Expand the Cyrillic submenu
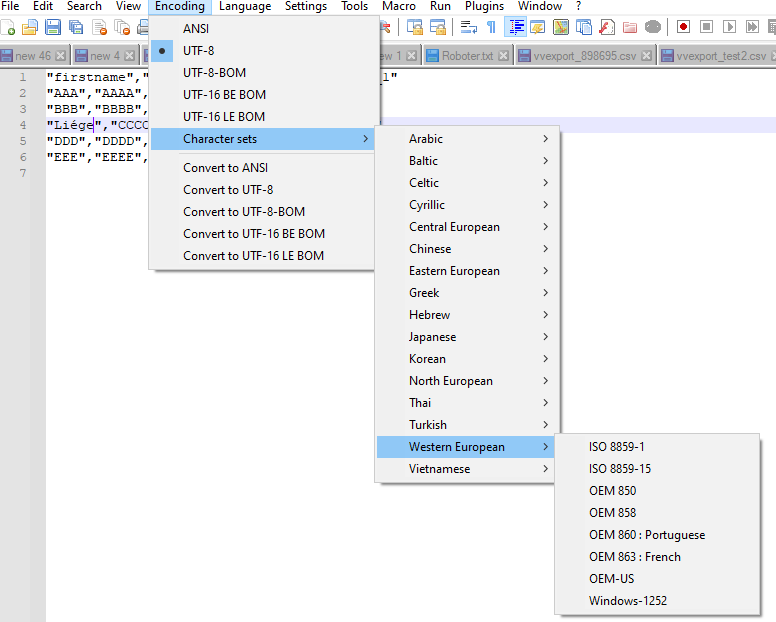This screenshot has width=776, height=622. (427, 205)
